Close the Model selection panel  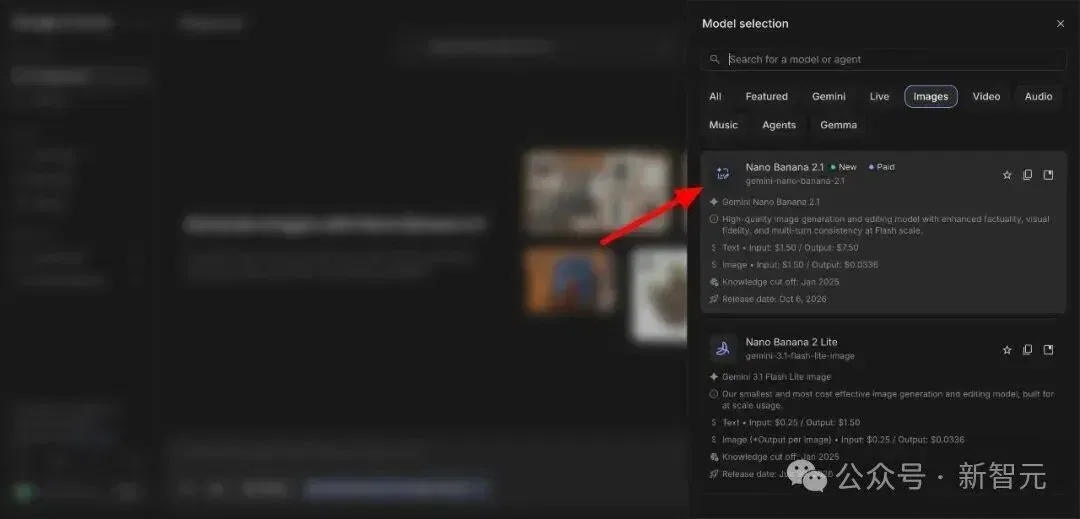coord(1060,23)
